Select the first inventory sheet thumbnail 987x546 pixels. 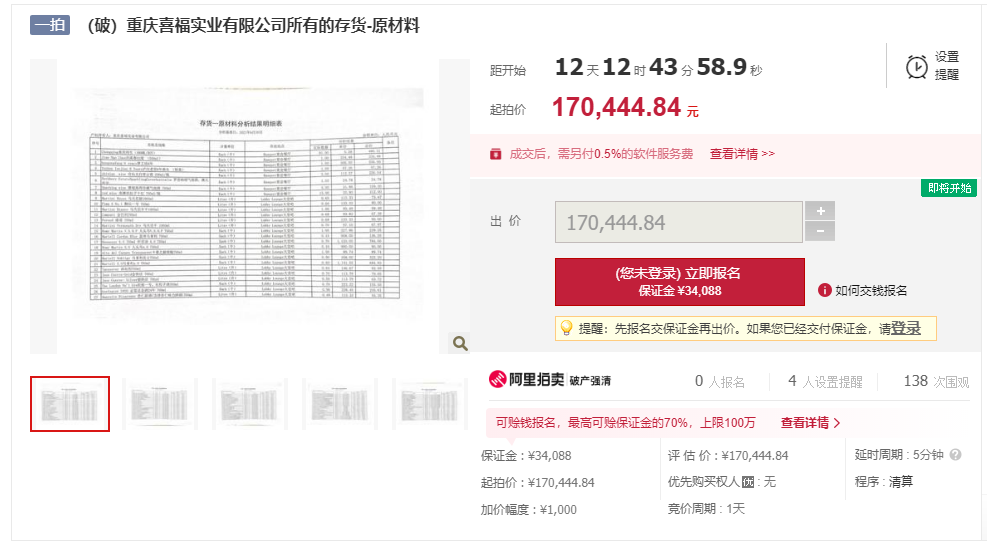[x=70, y=404]
